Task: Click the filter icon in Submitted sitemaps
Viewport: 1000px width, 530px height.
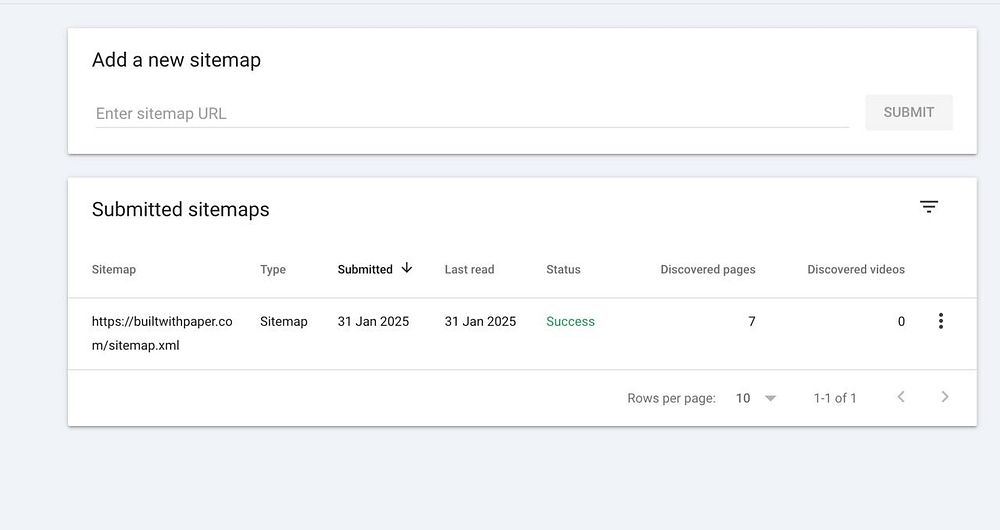Action: (x=929, y=207)
